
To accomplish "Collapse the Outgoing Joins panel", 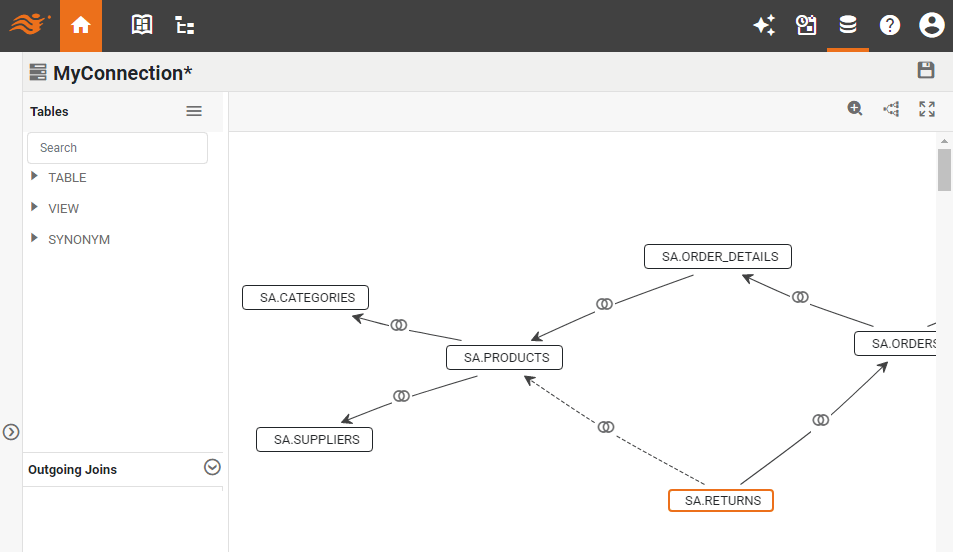I will tap(211, 467).
